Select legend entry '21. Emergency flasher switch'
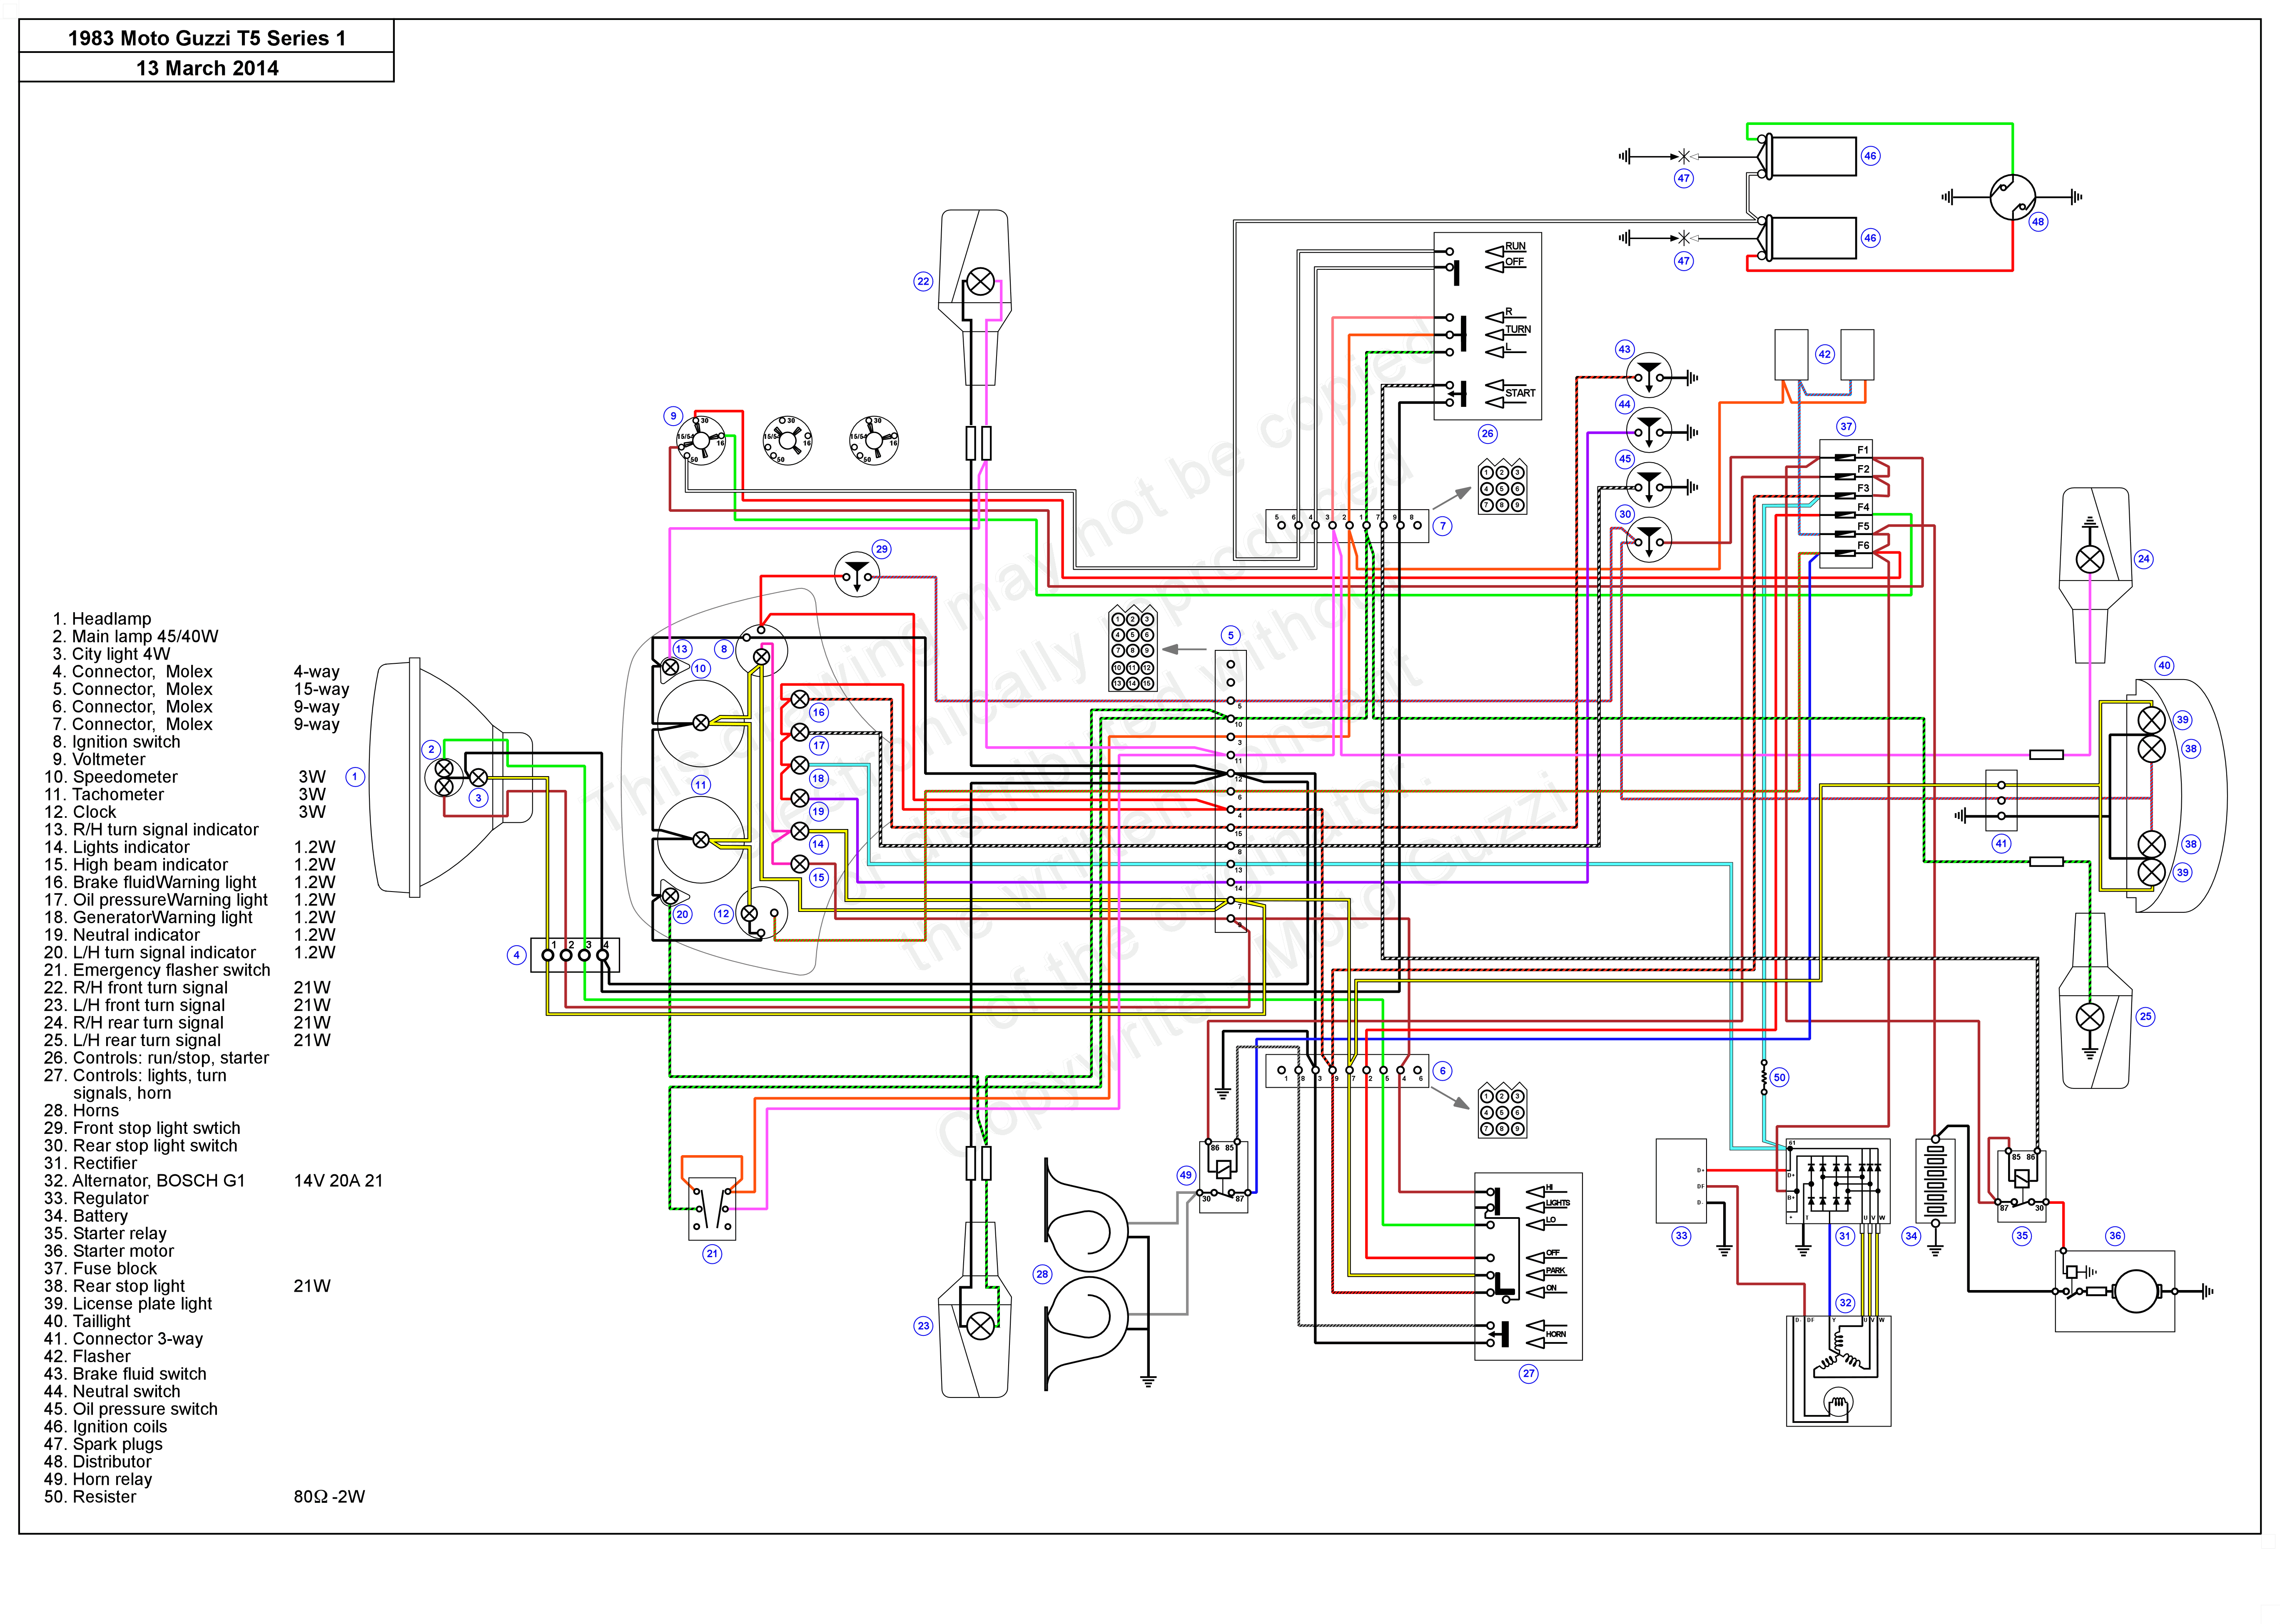Screen dimensions: 2280x1624 point(157,970)
